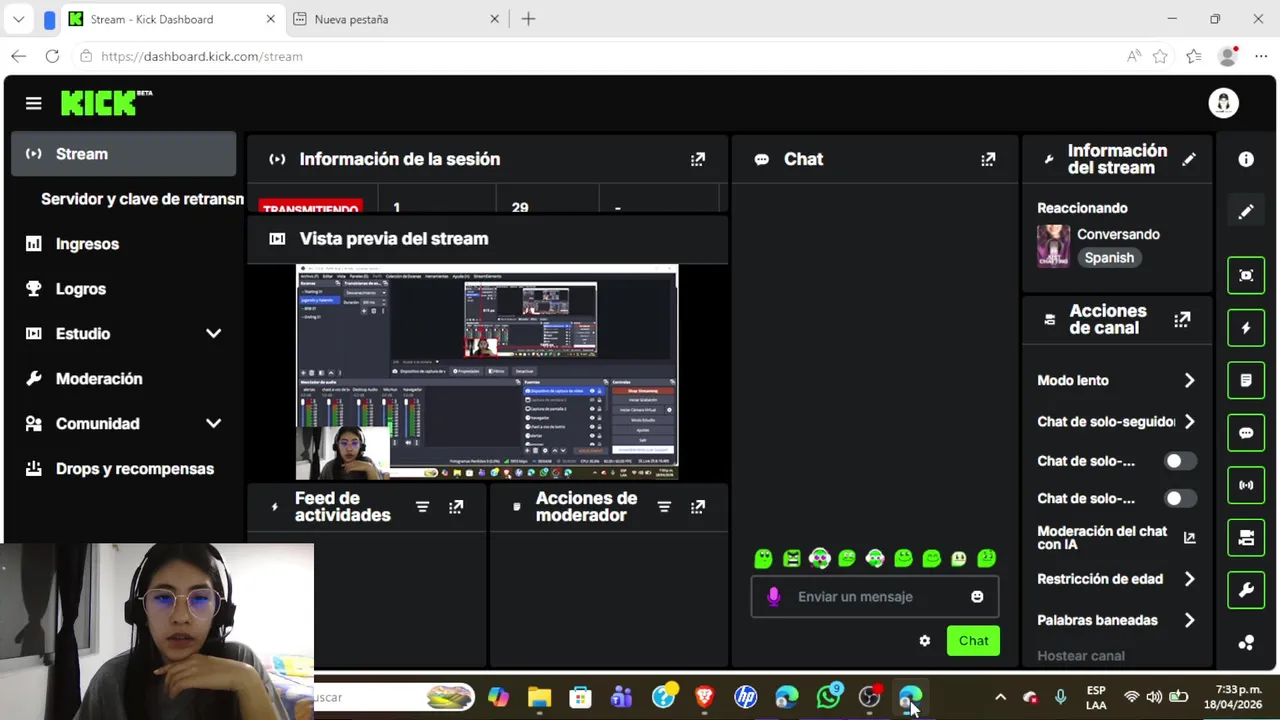This screenshot has height=720, width=1280.
Task: Open Restricción de edad options arrow
Action: click(x=1189, y=579)
